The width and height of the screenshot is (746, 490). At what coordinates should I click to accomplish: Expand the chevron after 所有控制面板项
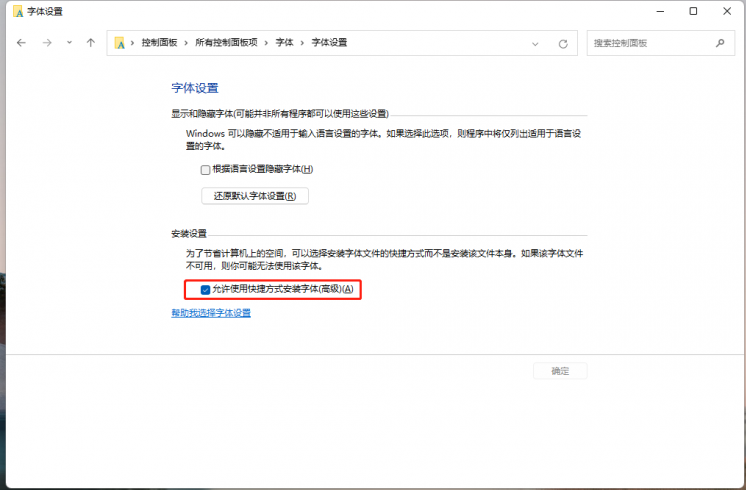(x=268, y=44)
